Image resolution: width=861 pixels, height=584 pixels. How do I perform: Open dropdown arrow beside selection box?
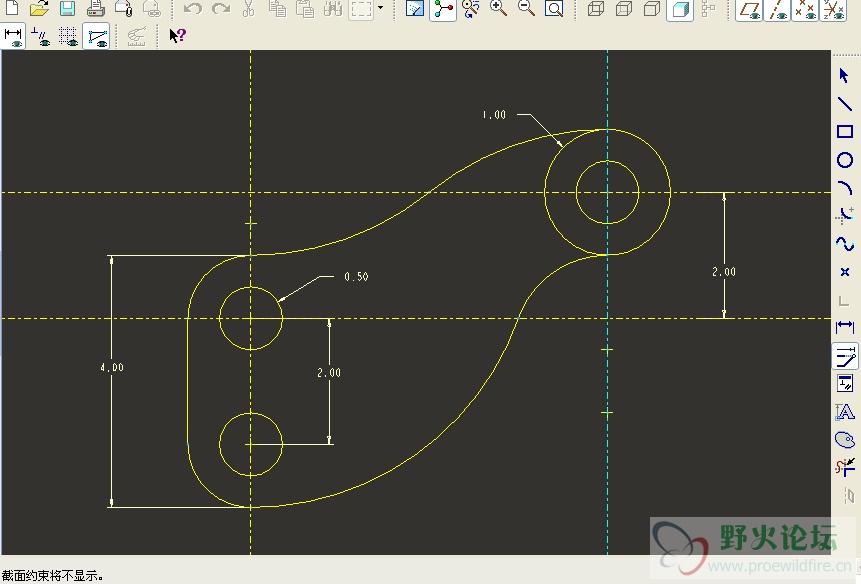click(381, 8)
